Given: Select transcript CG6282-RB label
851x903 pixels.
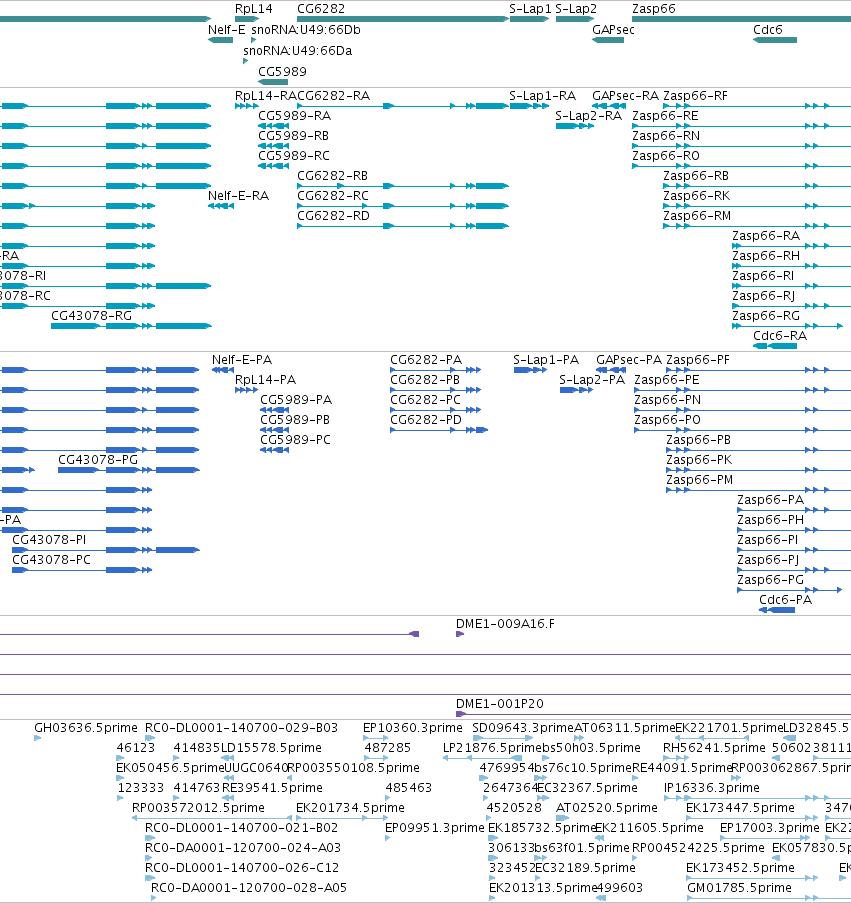Looking at the screenshot, I should (332, 176).
